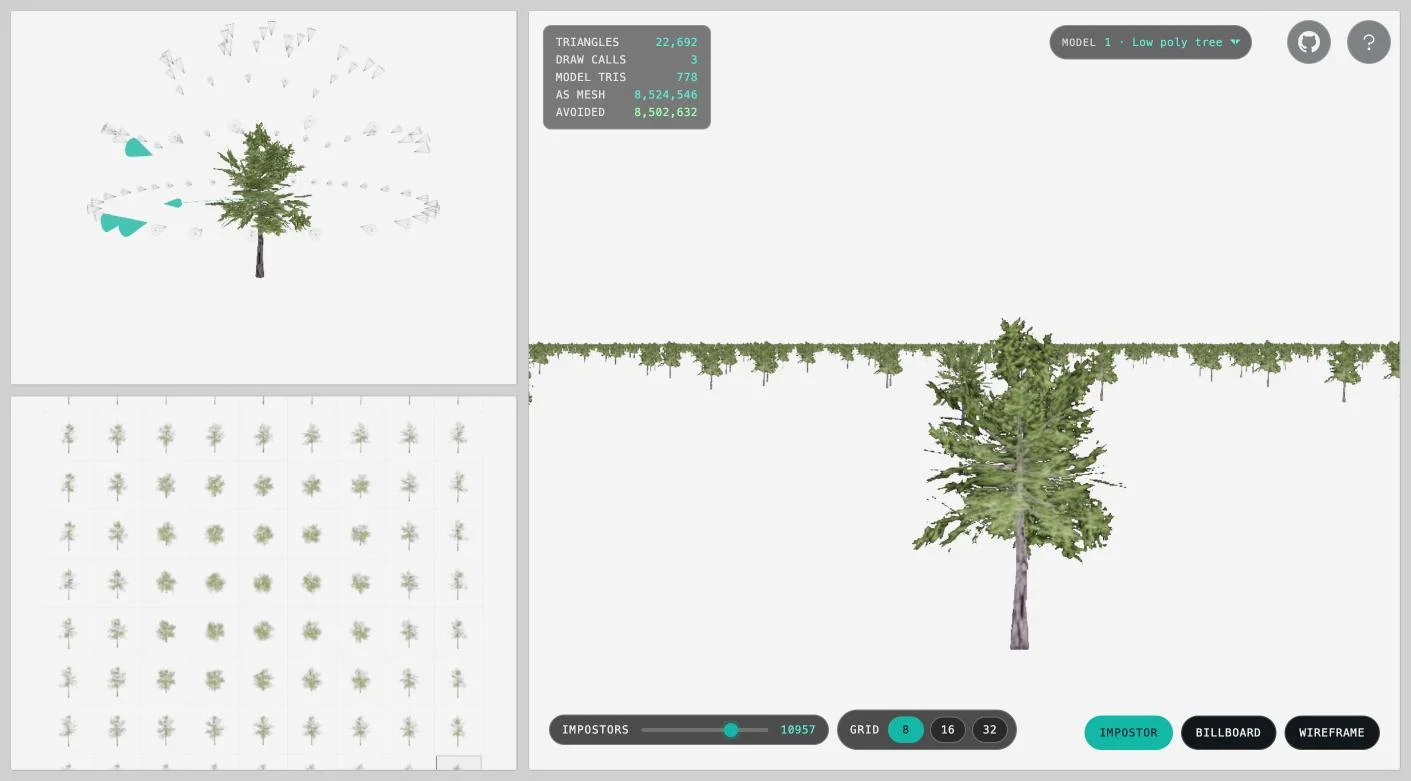Click the teal camera cone at upper left
This screenshot has width=1411, height=781.
coord(138,148)
